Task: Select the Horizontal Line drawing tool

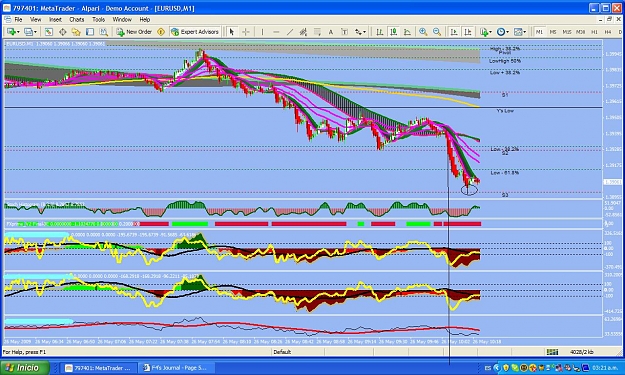Action: [276, 32]
